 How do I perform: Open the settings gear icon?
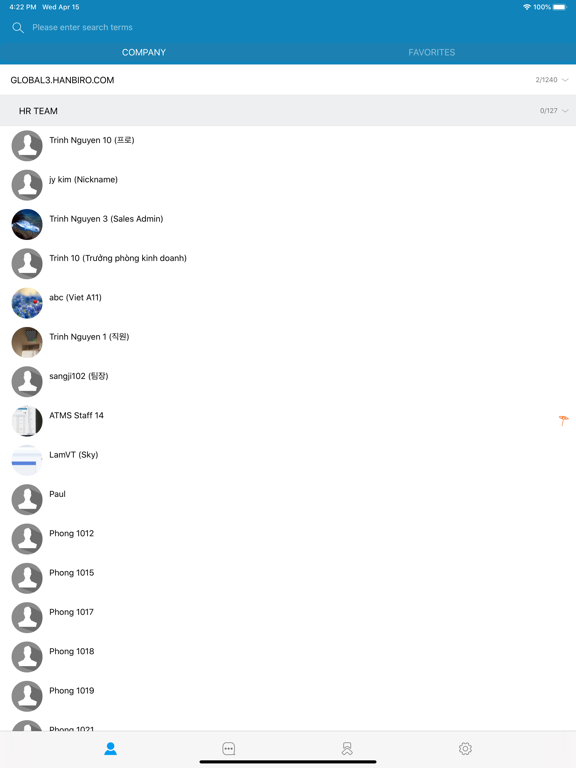[465, 748]
